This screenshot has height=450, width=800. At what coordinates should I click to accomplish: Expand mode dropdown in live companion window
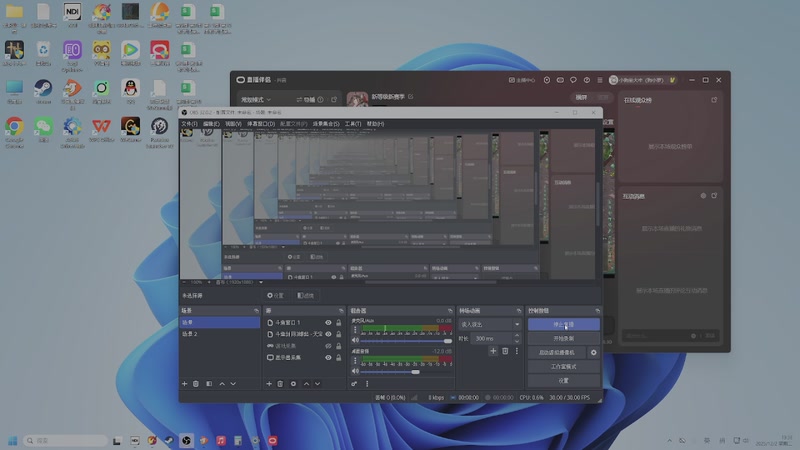(256, 99)
